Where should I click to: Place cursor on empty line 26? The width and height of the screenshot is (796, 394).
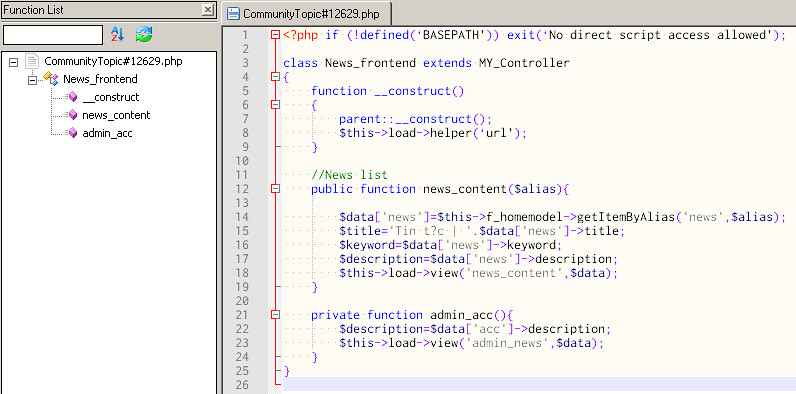point(539,385)
